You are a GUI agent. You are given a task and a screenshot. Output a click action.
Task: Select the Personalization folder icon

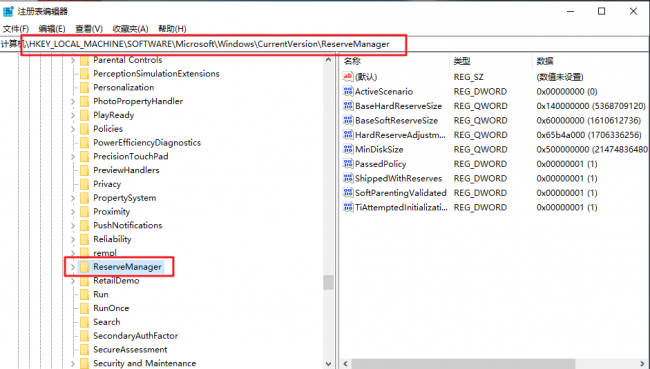click(84, 87)
